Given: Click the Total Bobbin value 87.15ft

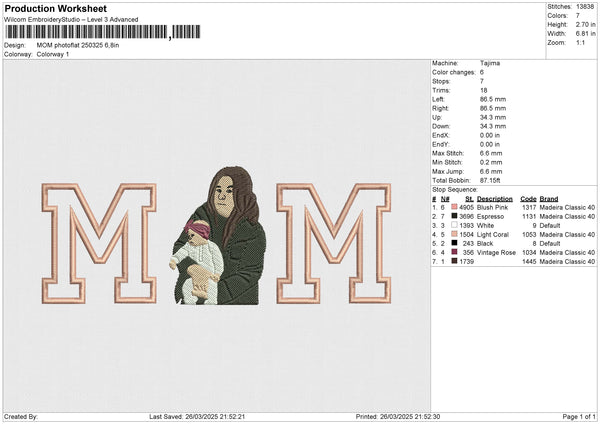Looking at the screenshot, I should [490, 180].
